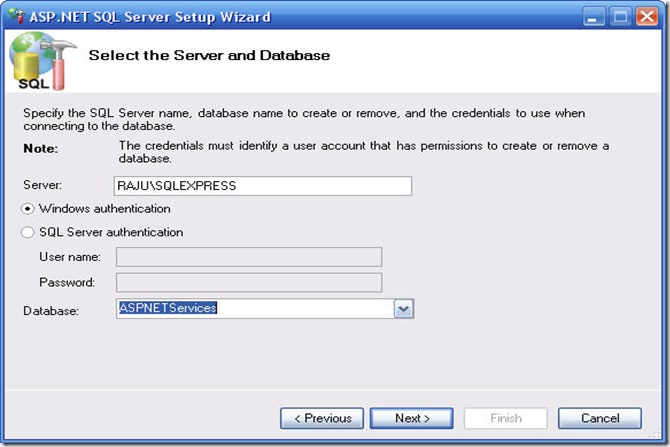The height and width of the screenshot is (447, 670).
Task: Select SQL Server authentication option
Action: [x=28, y=232]
